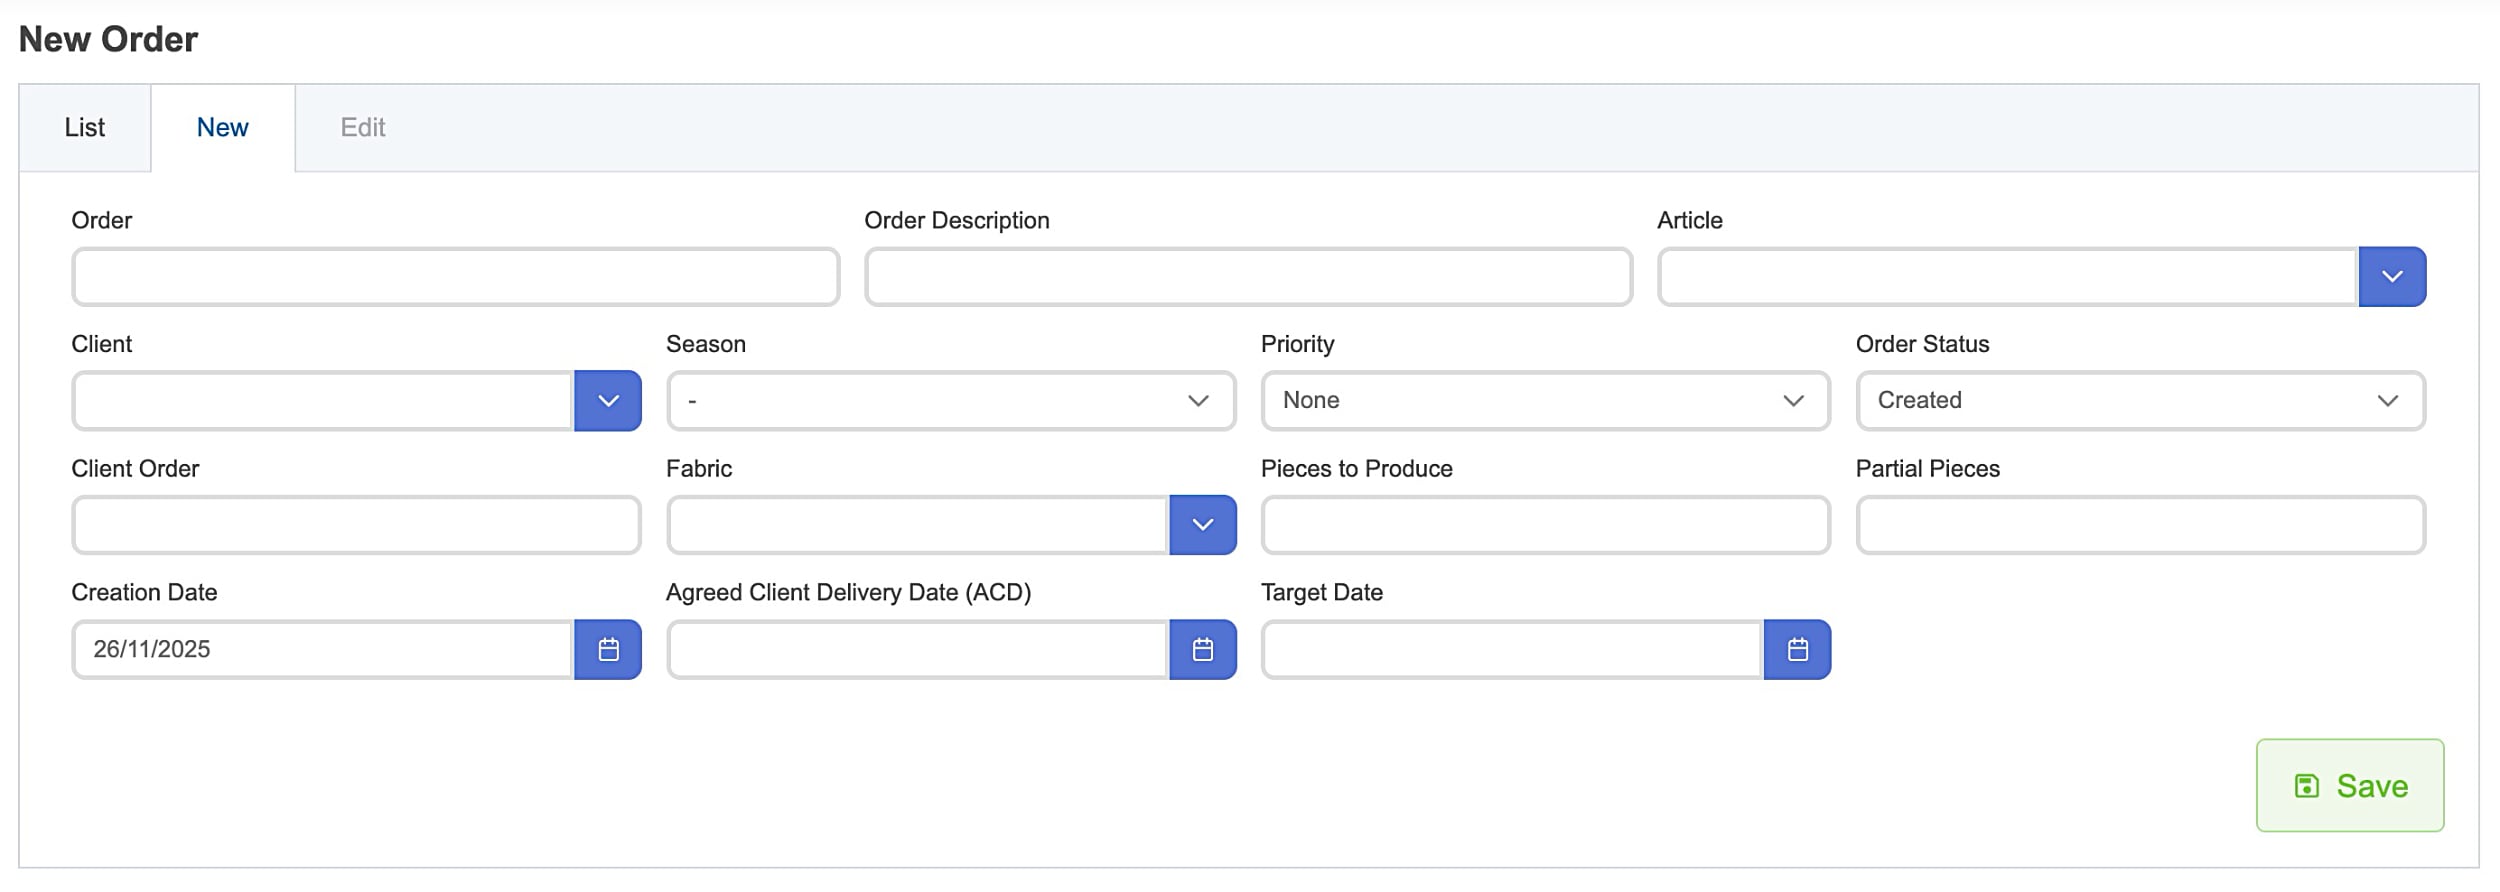
Task: Open the Target Date calendar picker
Action: point(1797,650)
